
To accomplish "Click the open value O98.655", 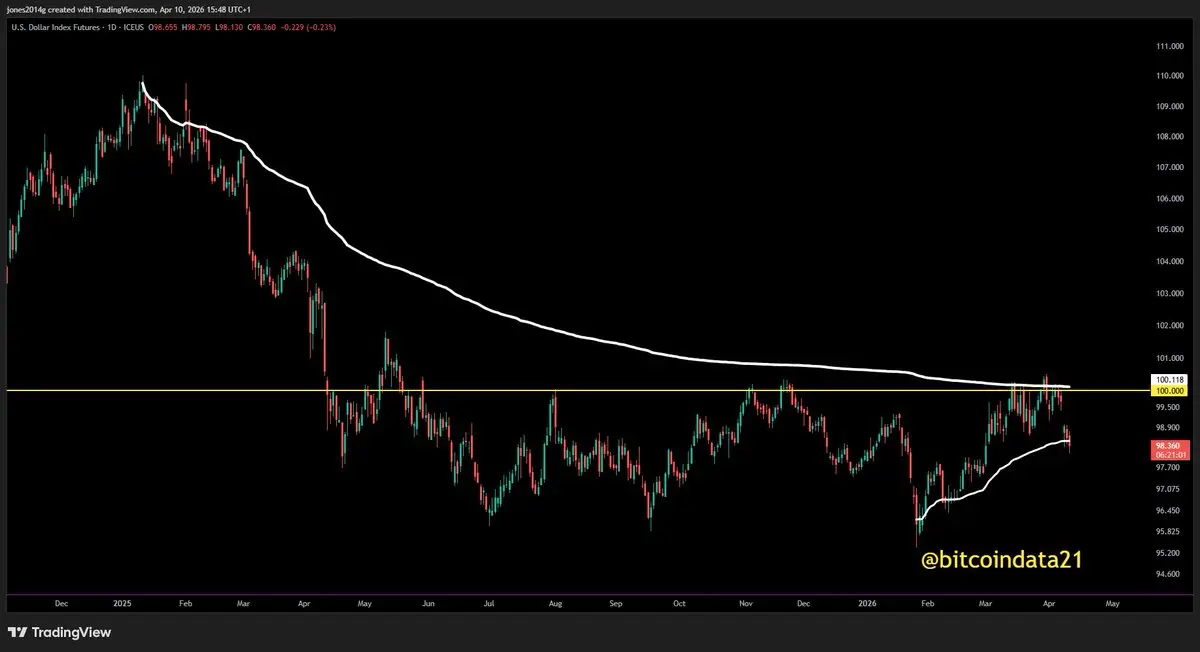I will tap(164, 27).
